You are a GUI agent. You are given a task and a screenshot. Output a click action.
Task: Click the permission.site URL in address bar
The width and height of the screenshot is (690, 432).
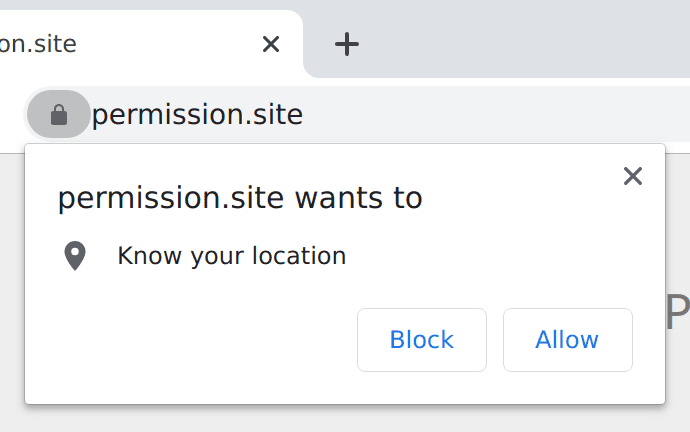click(x=197, y=115)
